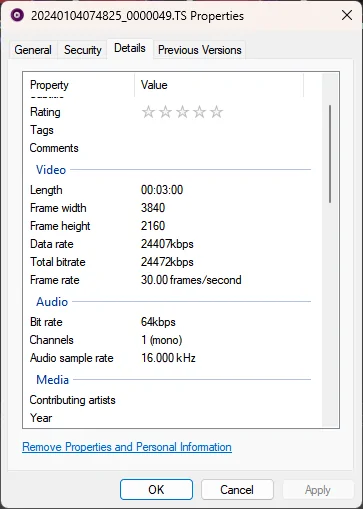Viewport: 363px width, 509px height.
Task: Select the Data rate value 24407kbps
Action: 167,244
